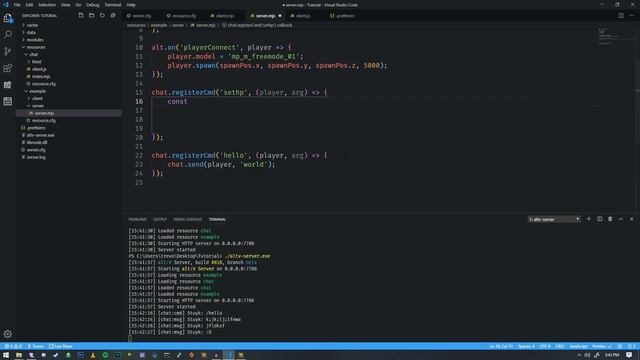This screenshot has height=360, width=640.
Task: Split the terminal pane
Action: [600, 219]
